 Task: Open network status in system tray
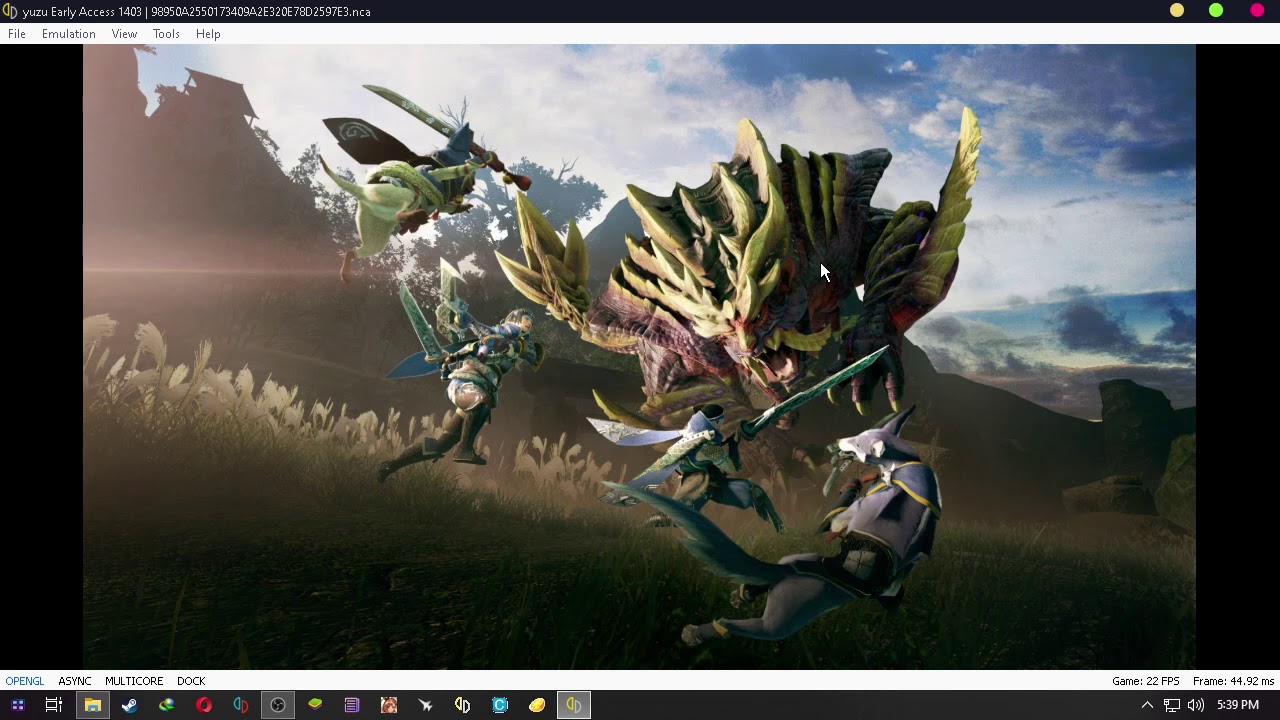click(1172, 705)
